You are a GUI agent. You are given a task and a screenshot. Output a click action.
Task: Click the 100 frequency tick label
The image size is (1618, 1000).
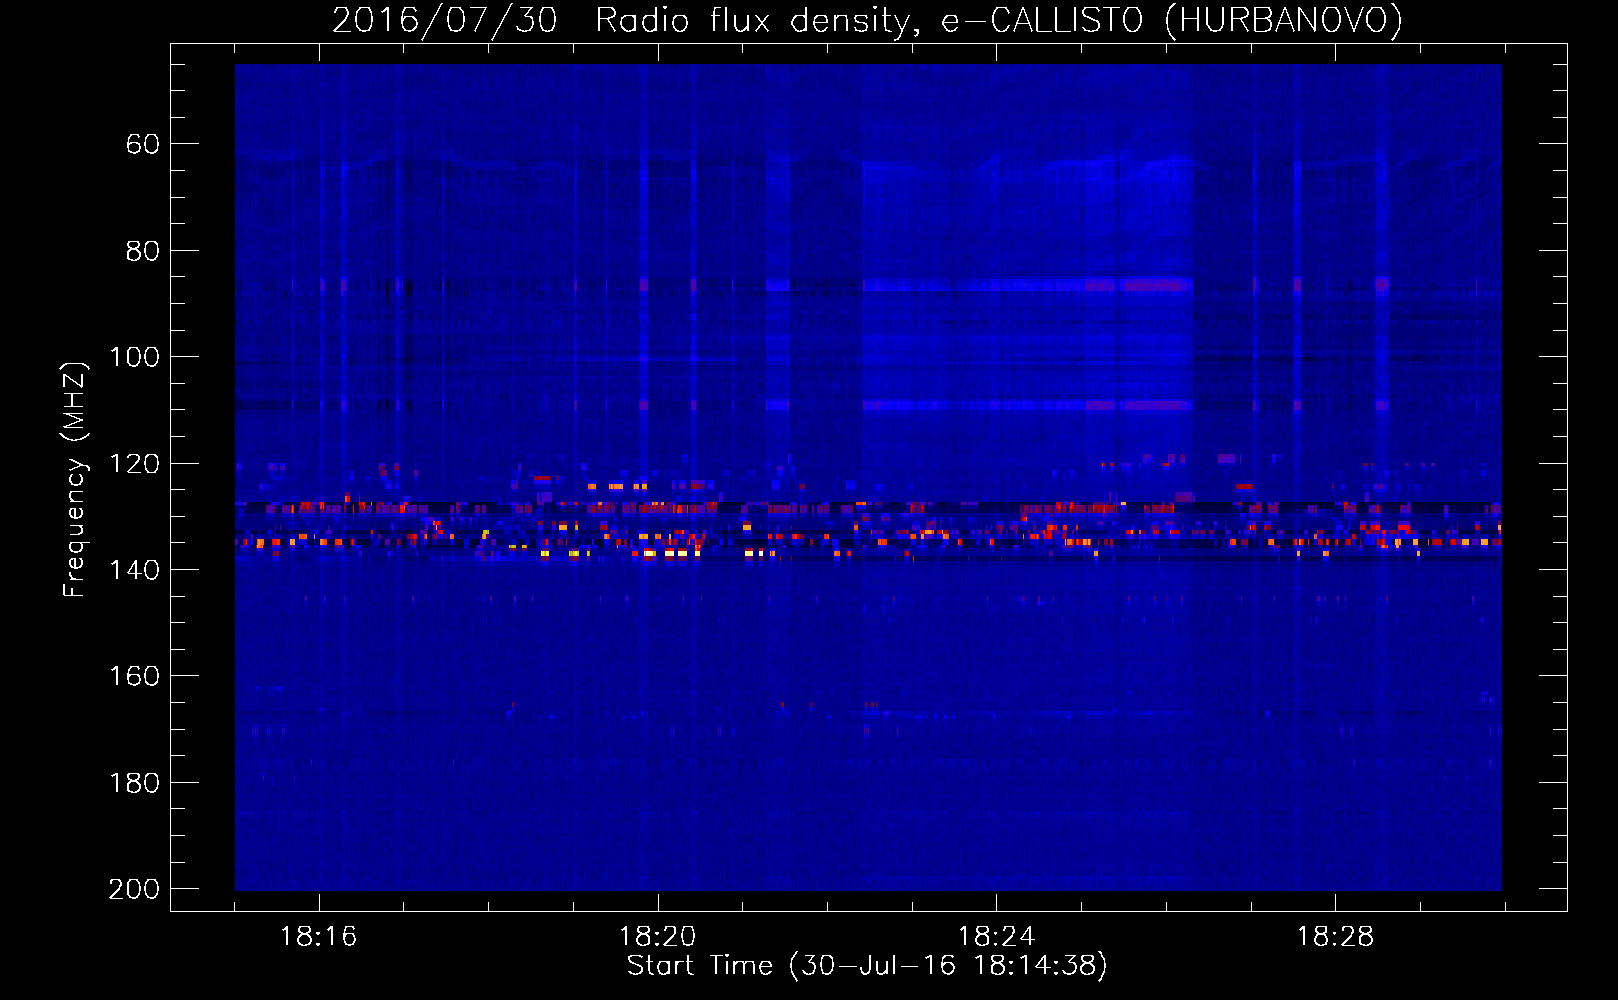click(135, 357)
